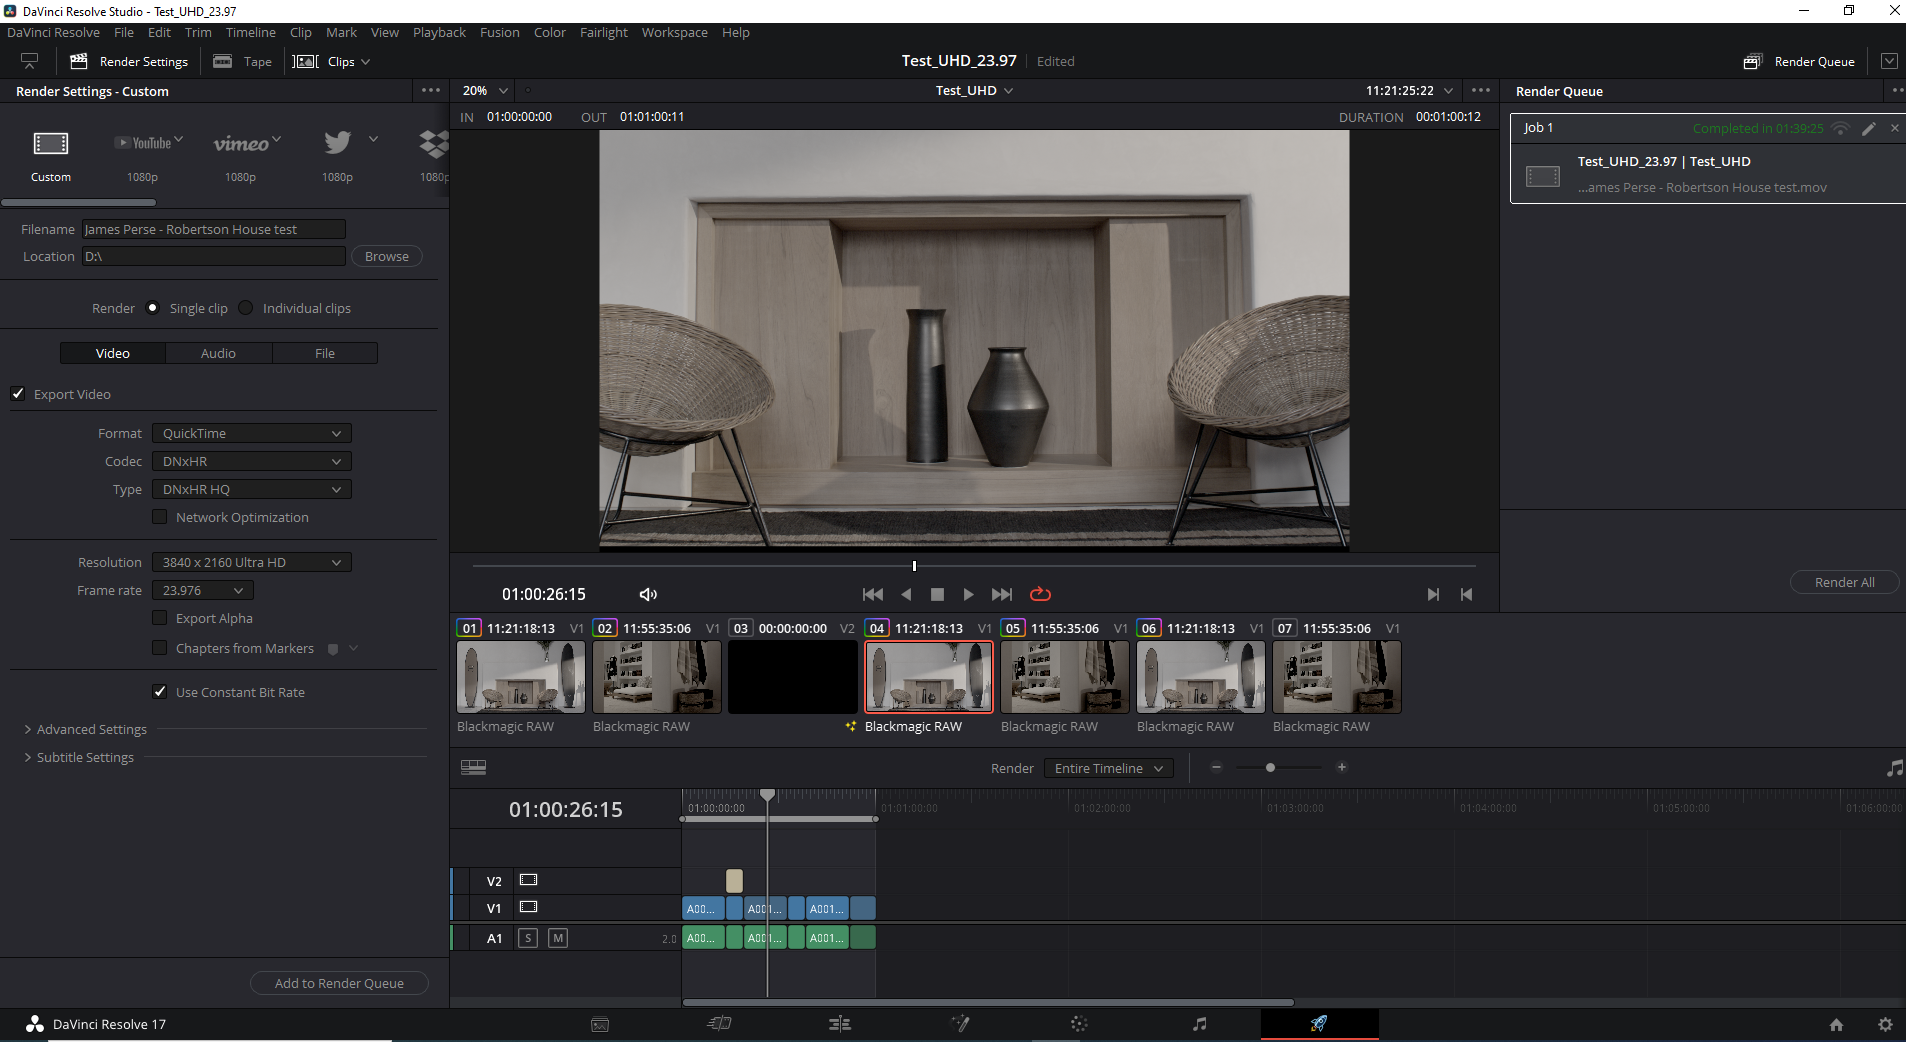1906x1042 pixels.
Task: Open the Playback menu
Action: click(x=439, y=32)
